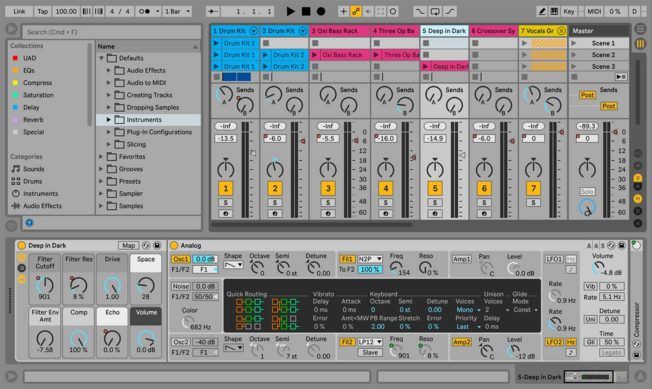Screen dimensions: 652x389
Task: Click the browser preview headphone icon
Action: (x=29, y=223)
